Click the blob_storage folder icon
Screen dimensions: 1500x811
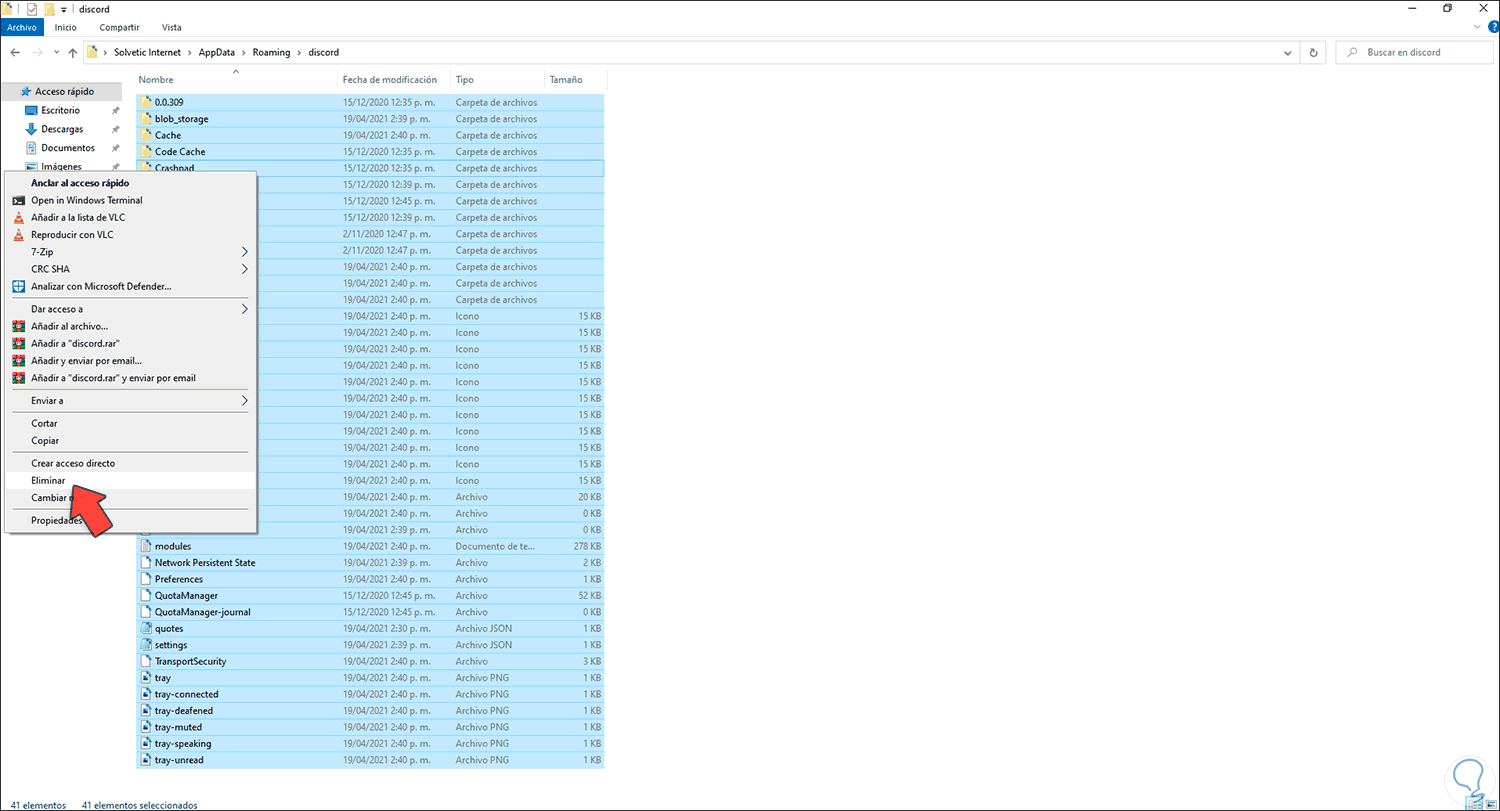146,119
